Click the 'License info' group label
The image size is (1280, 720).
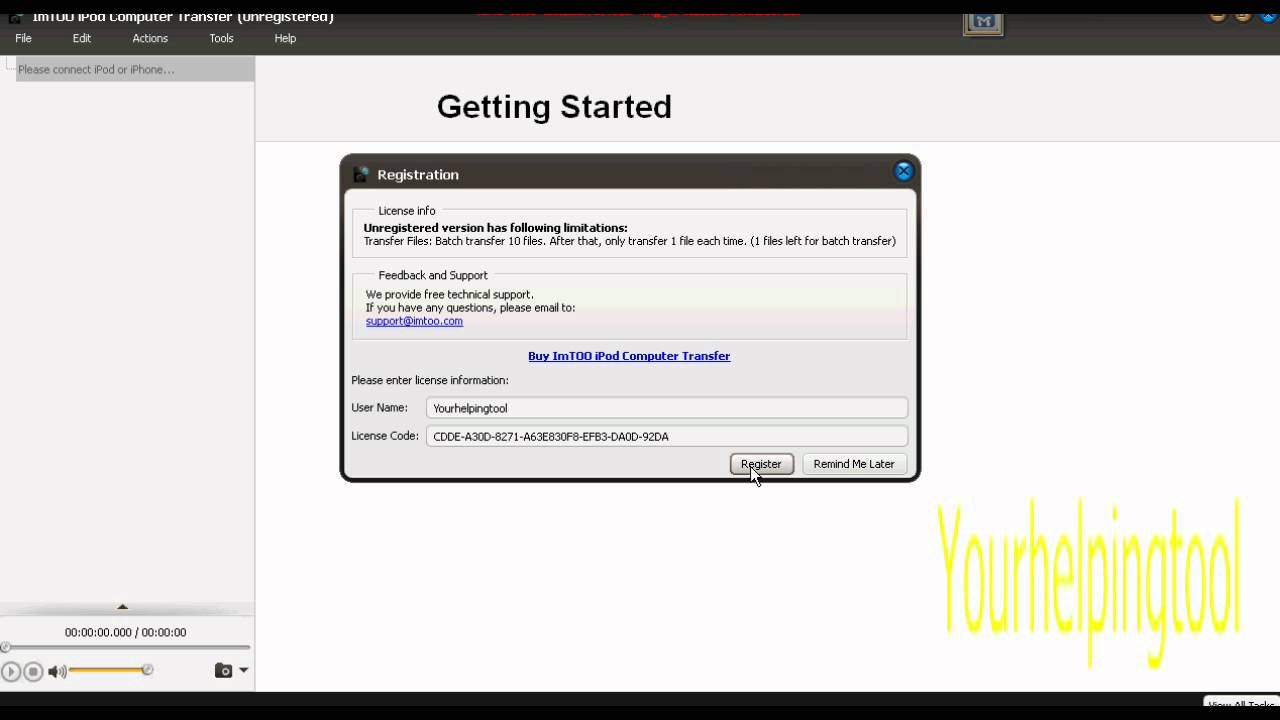click(x=407, y=211)
